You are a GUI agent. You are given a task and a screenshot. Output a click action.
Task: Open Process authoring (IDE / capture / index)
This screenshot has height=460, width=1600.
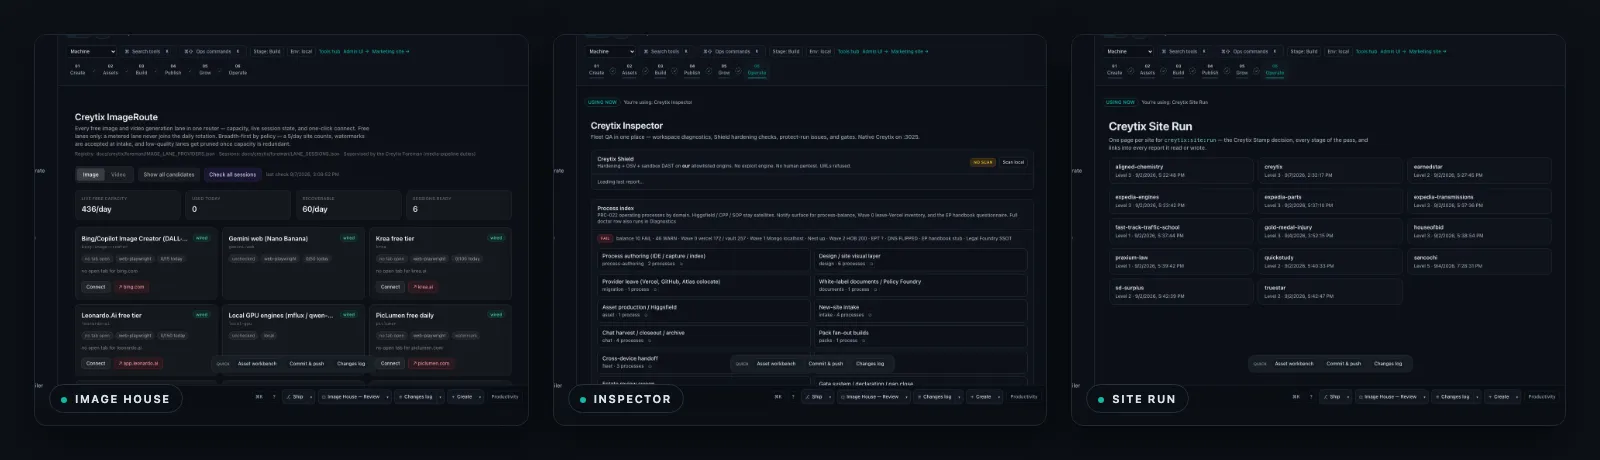pos(703,259)
